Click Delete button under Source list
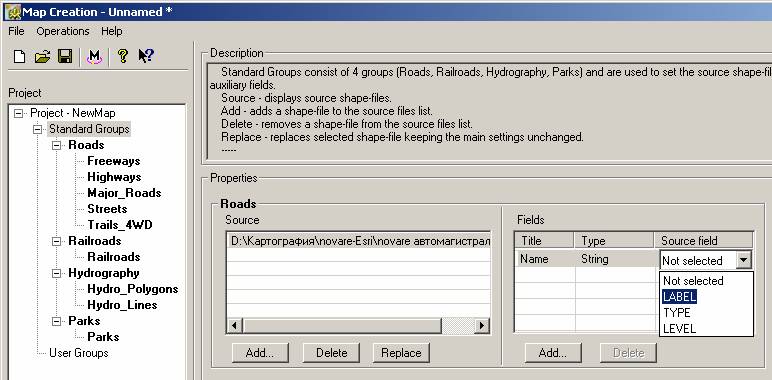 [331, 353]
